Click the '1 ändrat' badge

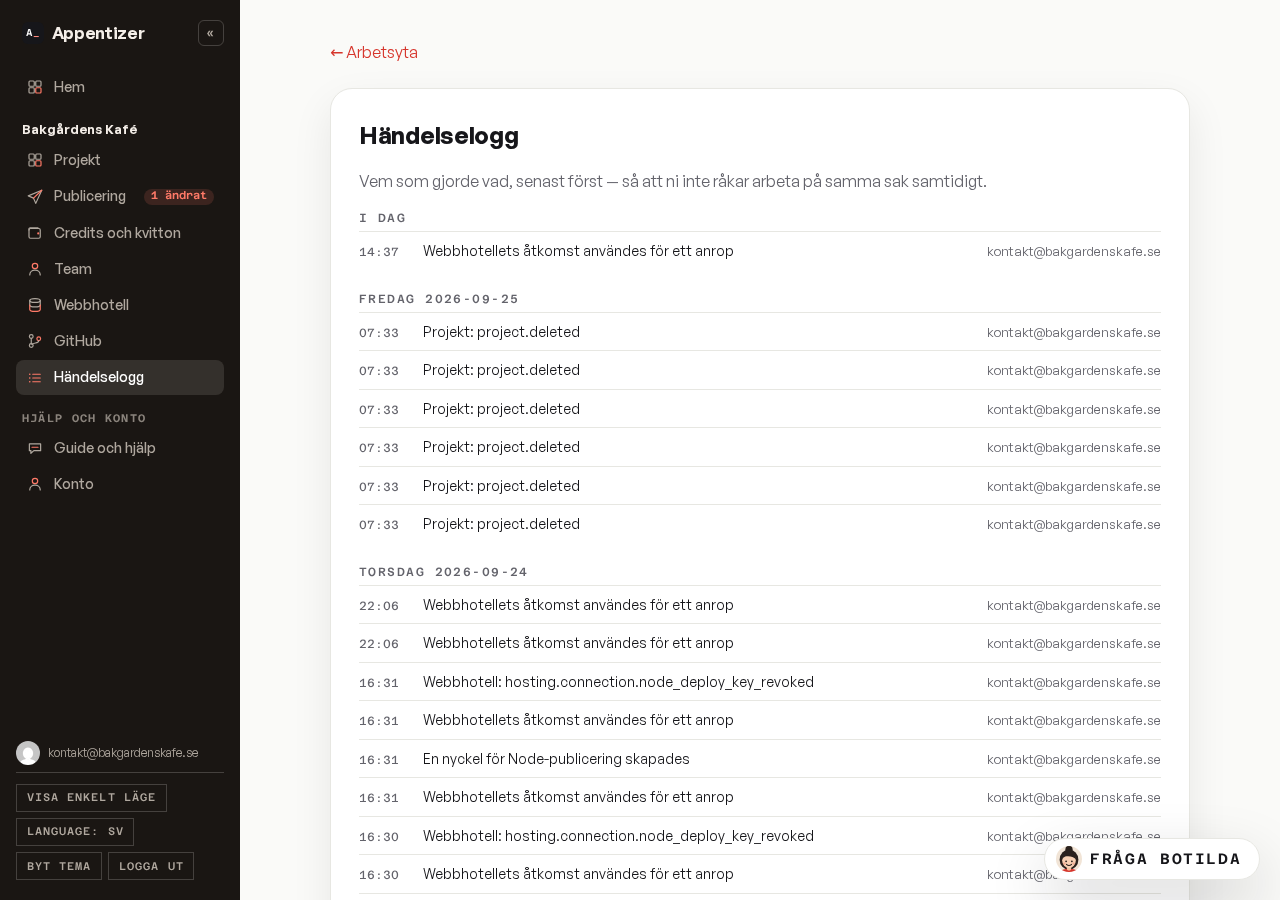point(179,196)
